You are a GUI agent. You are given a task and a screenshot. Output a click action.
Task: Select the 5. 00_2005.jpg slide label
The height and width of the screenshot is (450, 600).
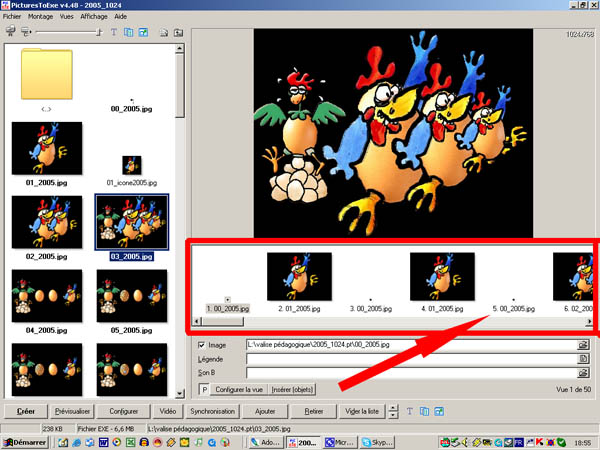514,308
